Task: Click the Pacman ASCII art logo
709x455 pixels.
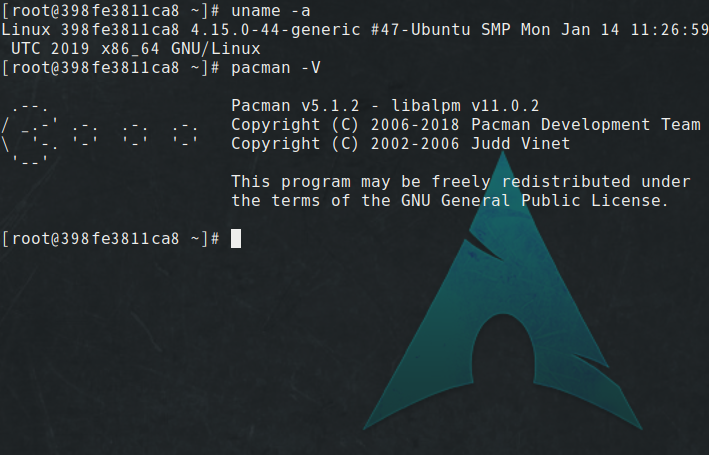Action: coord(99,134)
